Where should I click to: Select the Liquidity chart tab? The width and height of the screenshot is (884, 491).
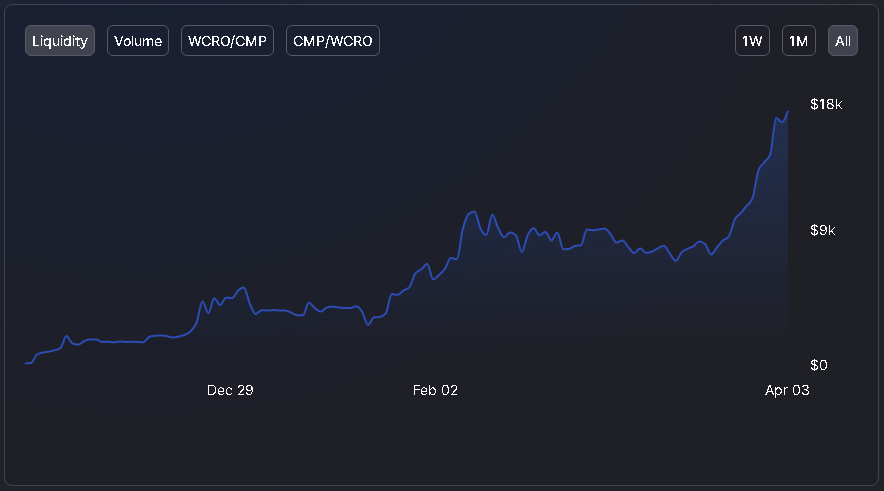tap(60, 41)
